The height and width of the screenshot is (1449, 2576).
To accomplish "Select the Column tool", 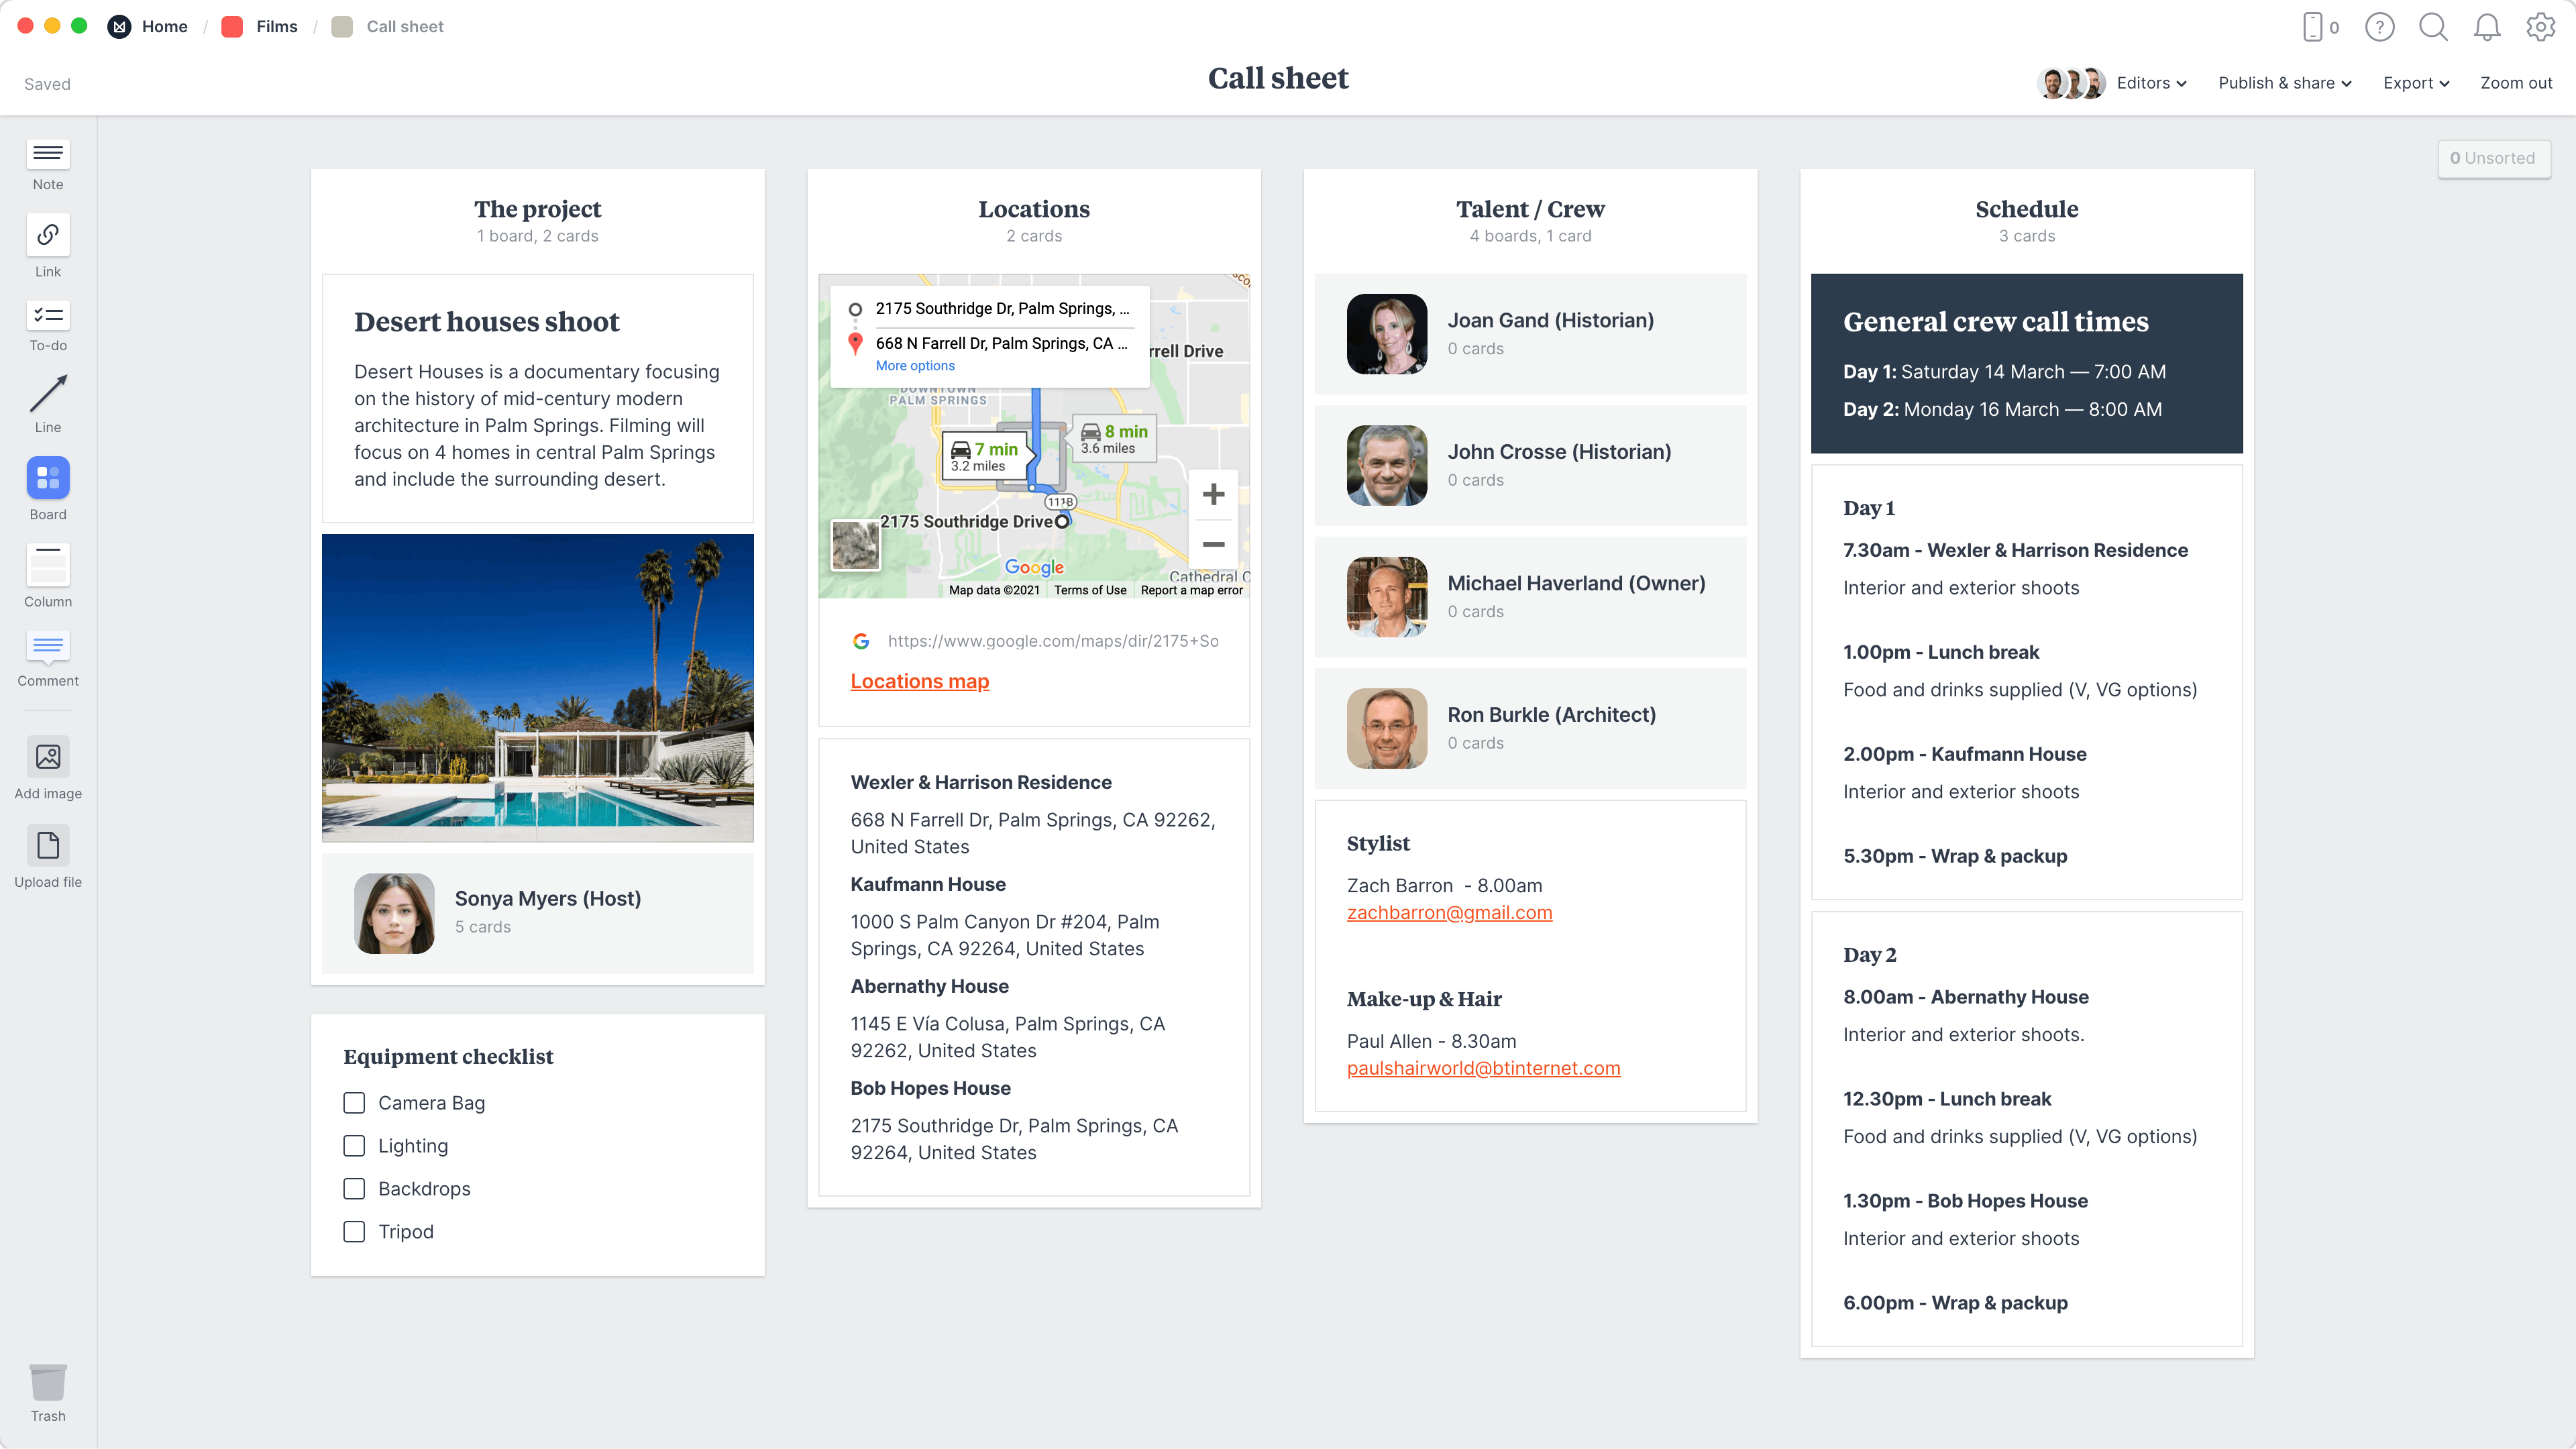I will [47, 566].
